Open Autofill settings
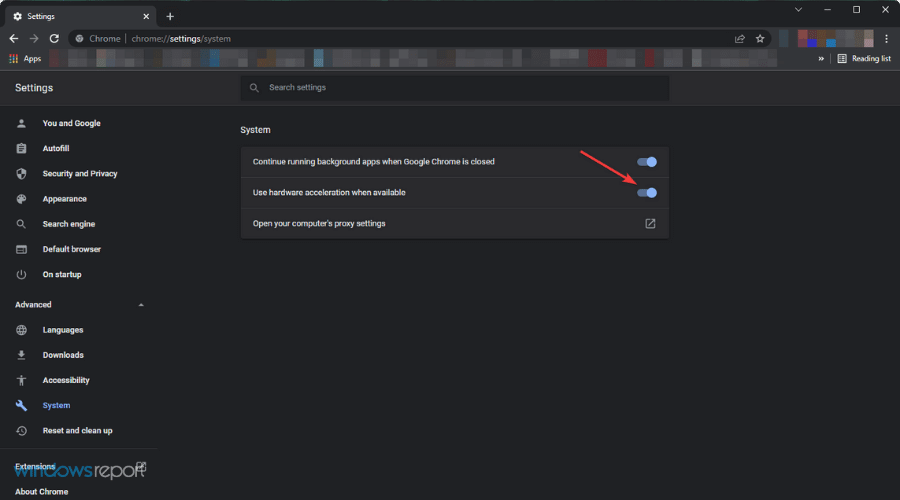Screen dimensions: 900x500 click(56, 149)
